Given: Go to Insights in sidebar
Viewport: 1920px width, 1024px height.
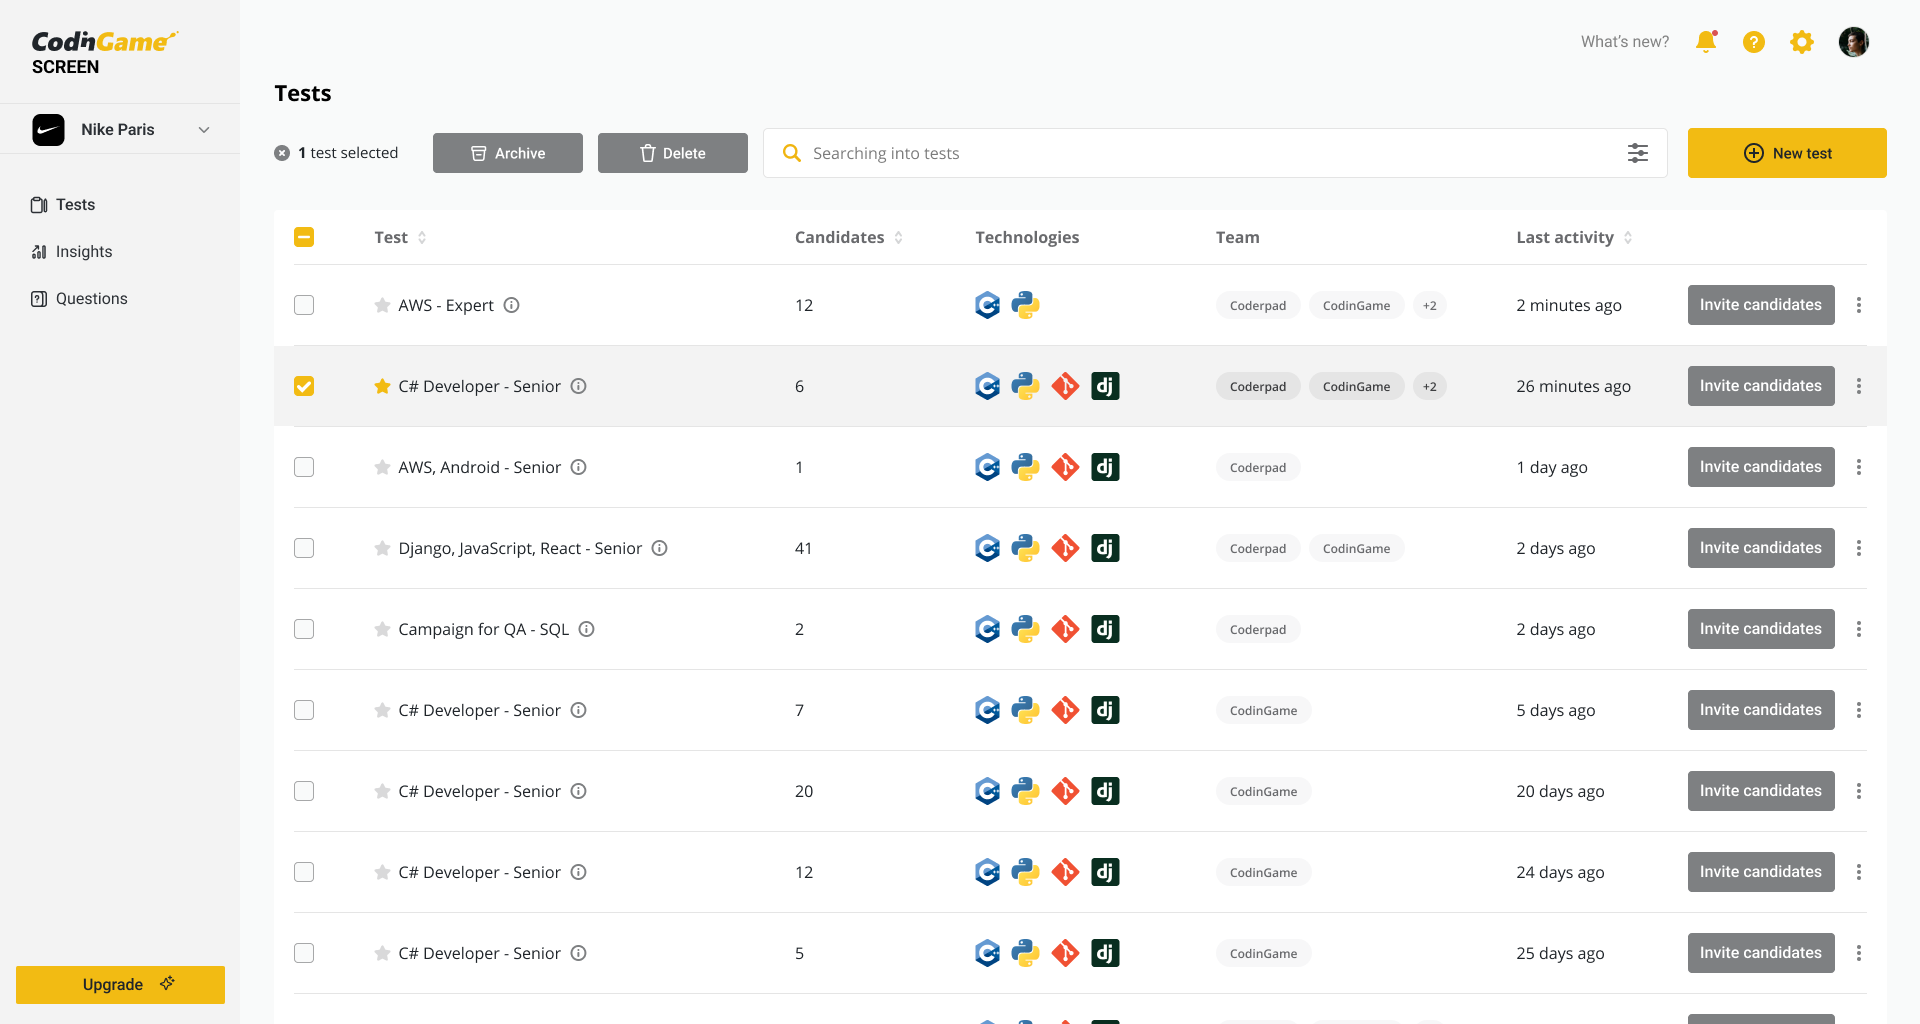Looking at the screenshot, I should coord(83,252).
